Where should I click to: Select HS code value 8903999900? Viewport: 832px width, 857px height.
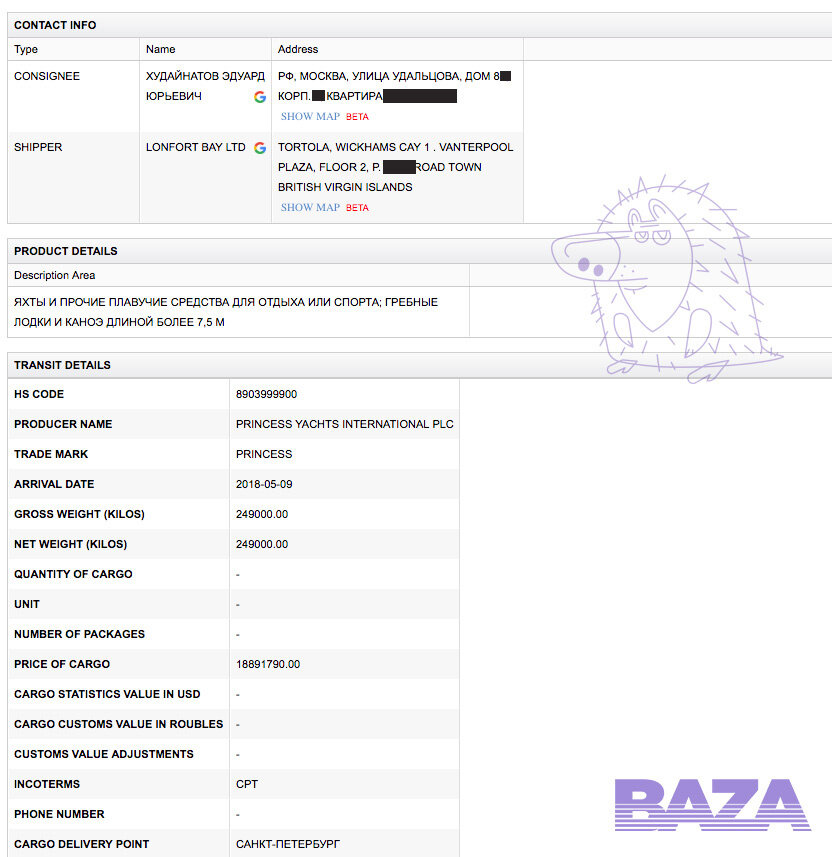click(x=267, y=394)
